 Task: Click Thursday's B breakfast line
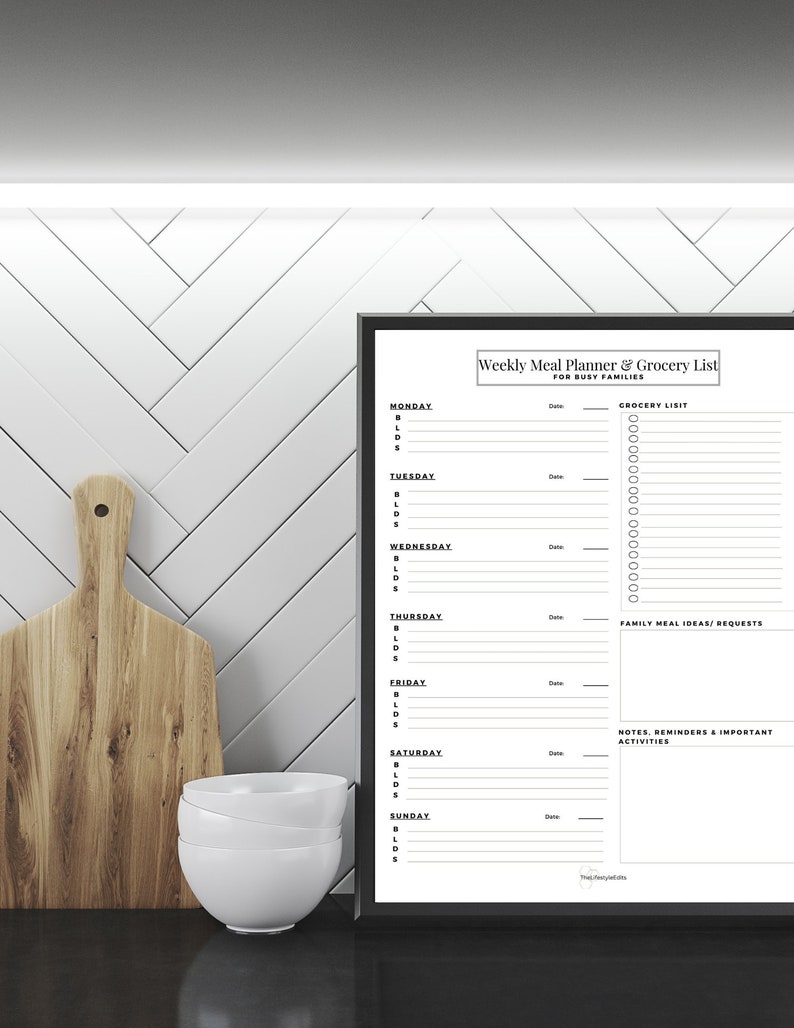(507, 629)
